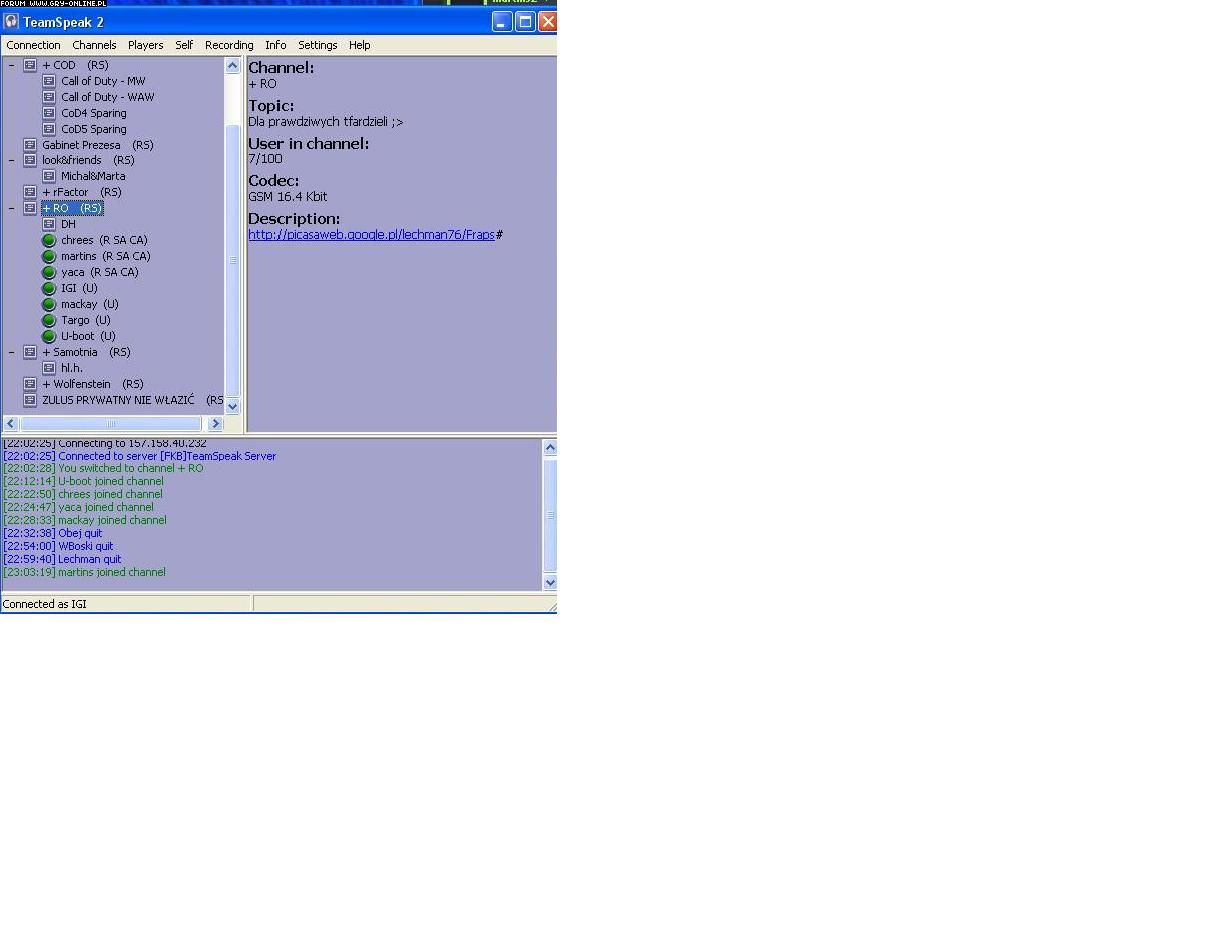Collapse the COD channel tree

coord(12,65)
